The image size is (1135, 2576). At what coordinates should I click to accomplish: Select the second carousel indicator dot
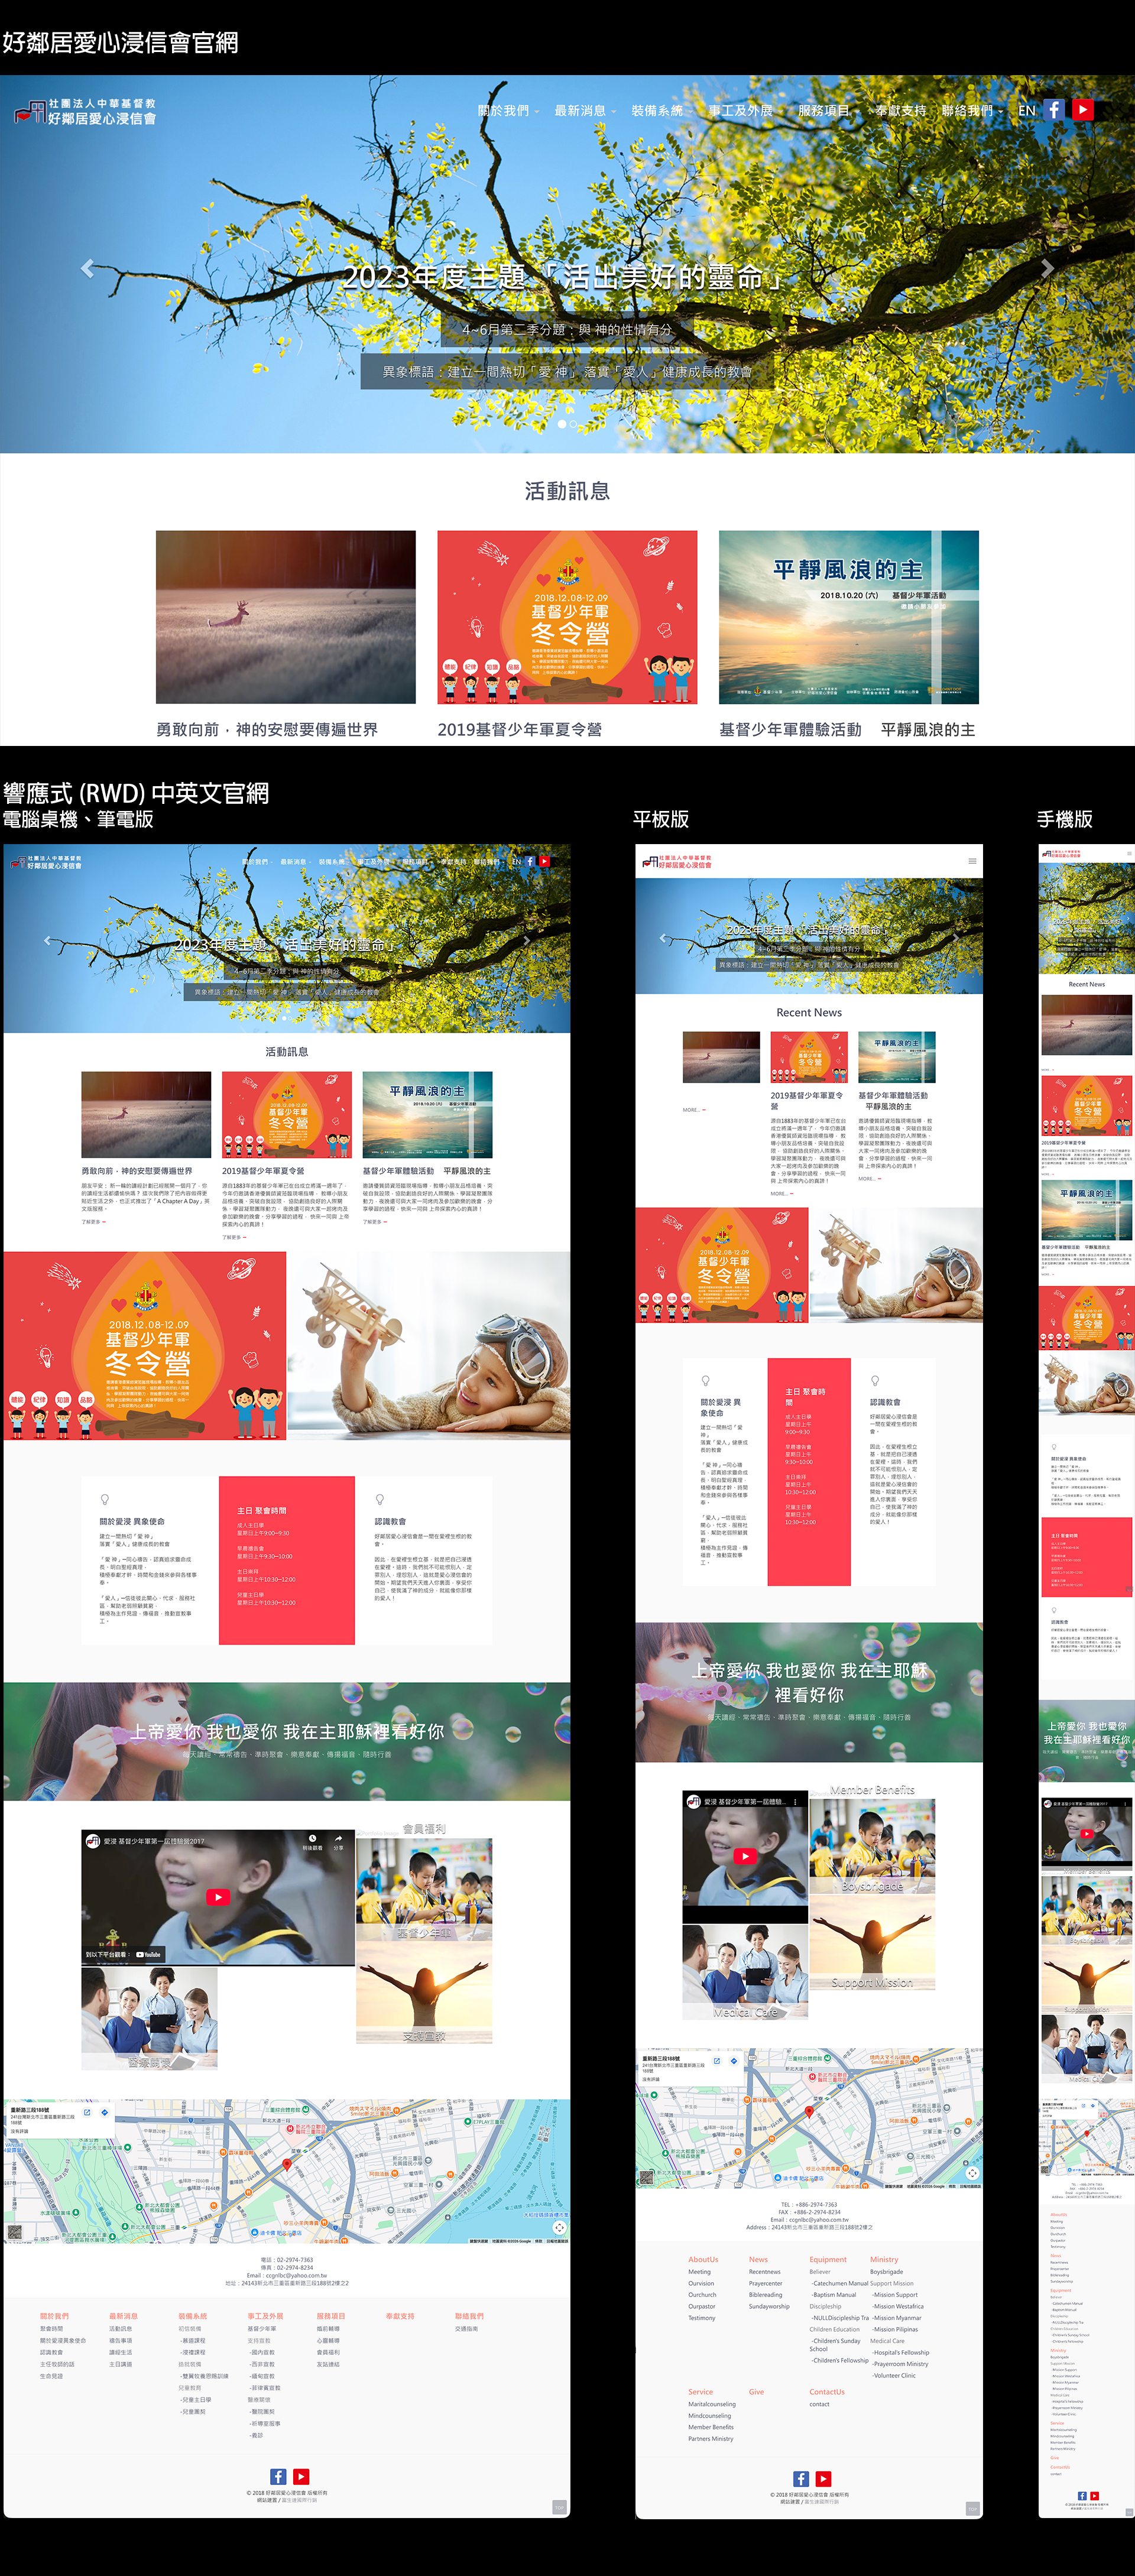(574, 424)
